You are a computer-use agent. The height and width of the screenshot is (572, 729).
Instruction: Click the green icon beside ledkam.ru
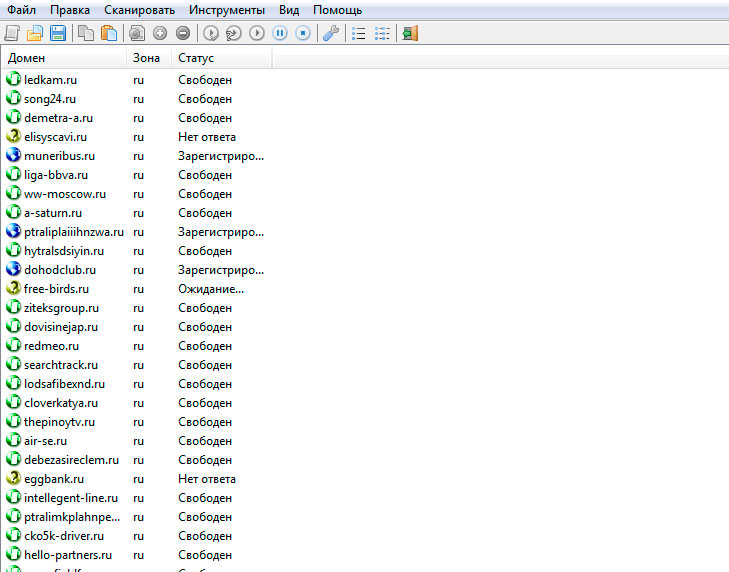coord(13,79)
